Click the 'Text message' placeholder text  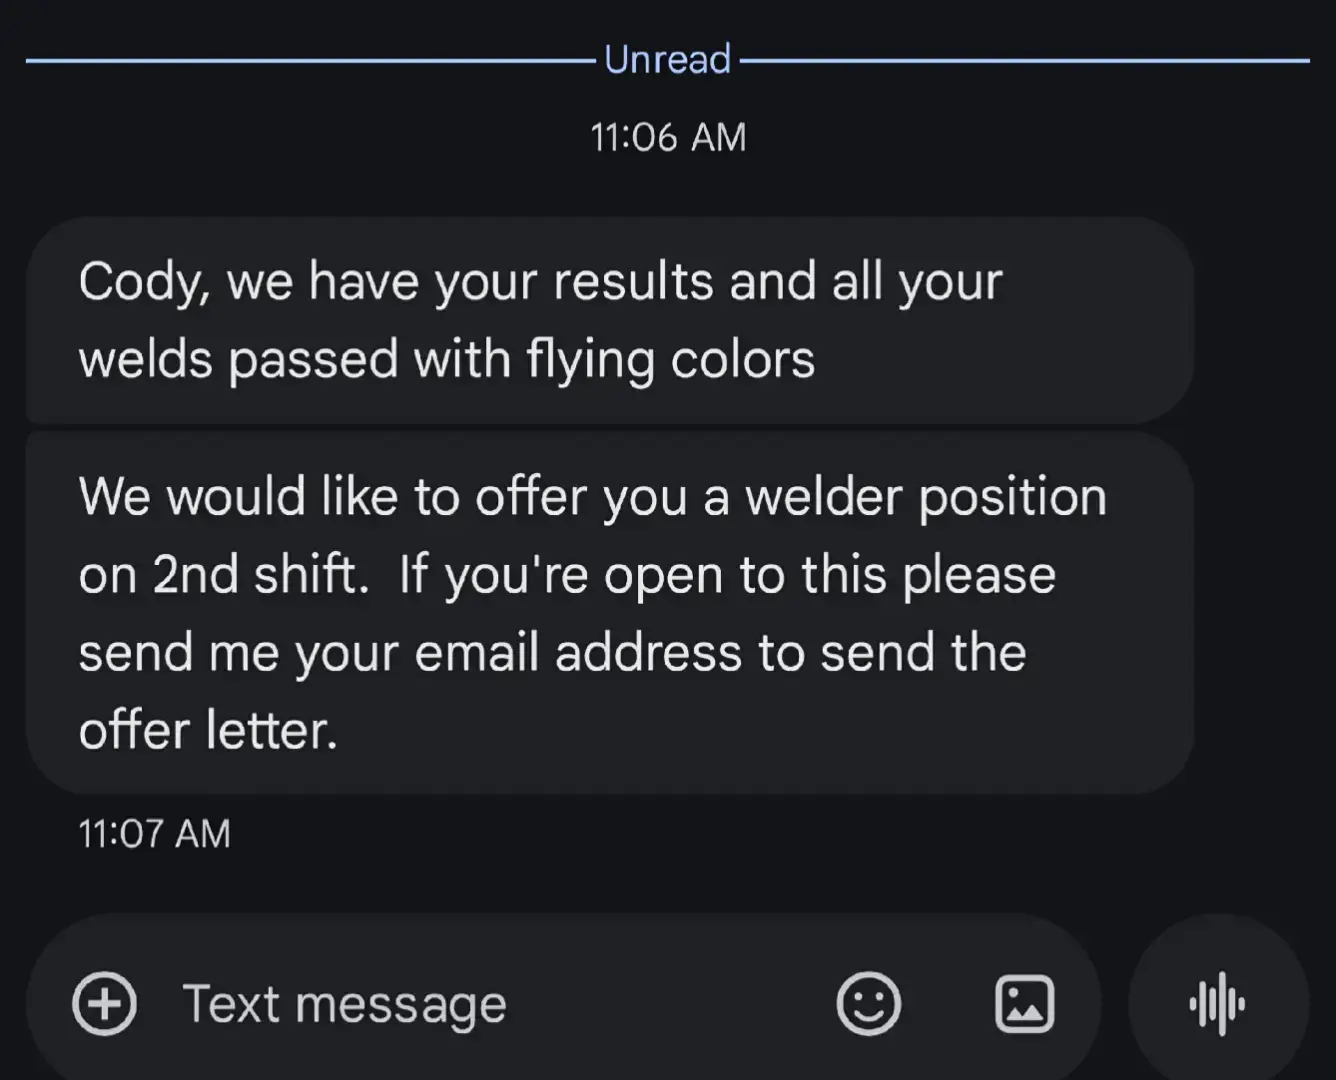tap(344, 1004)
